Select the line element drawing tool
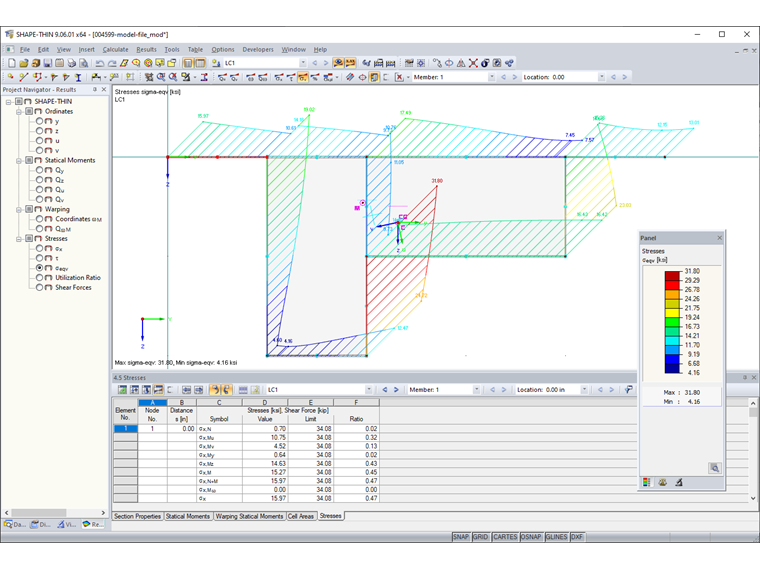Image resolution: width=760 pixels, height=570 pixels. [24, 77]
